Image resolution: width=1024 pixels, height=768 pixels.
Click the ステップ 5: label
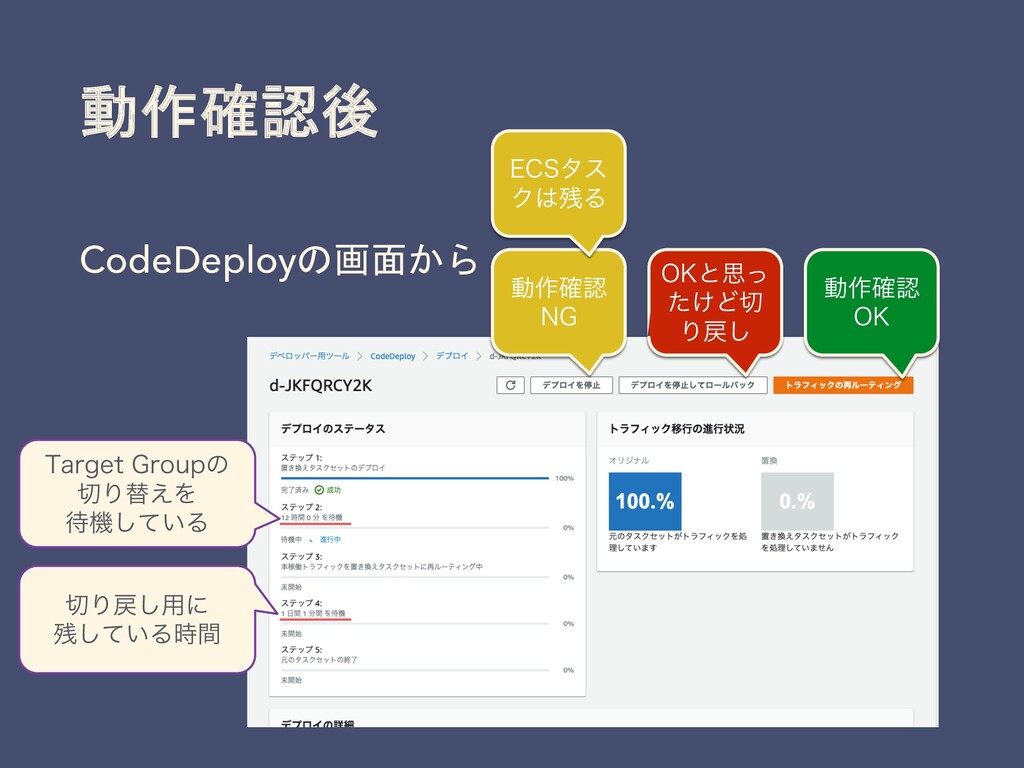(x=301, y=650)
